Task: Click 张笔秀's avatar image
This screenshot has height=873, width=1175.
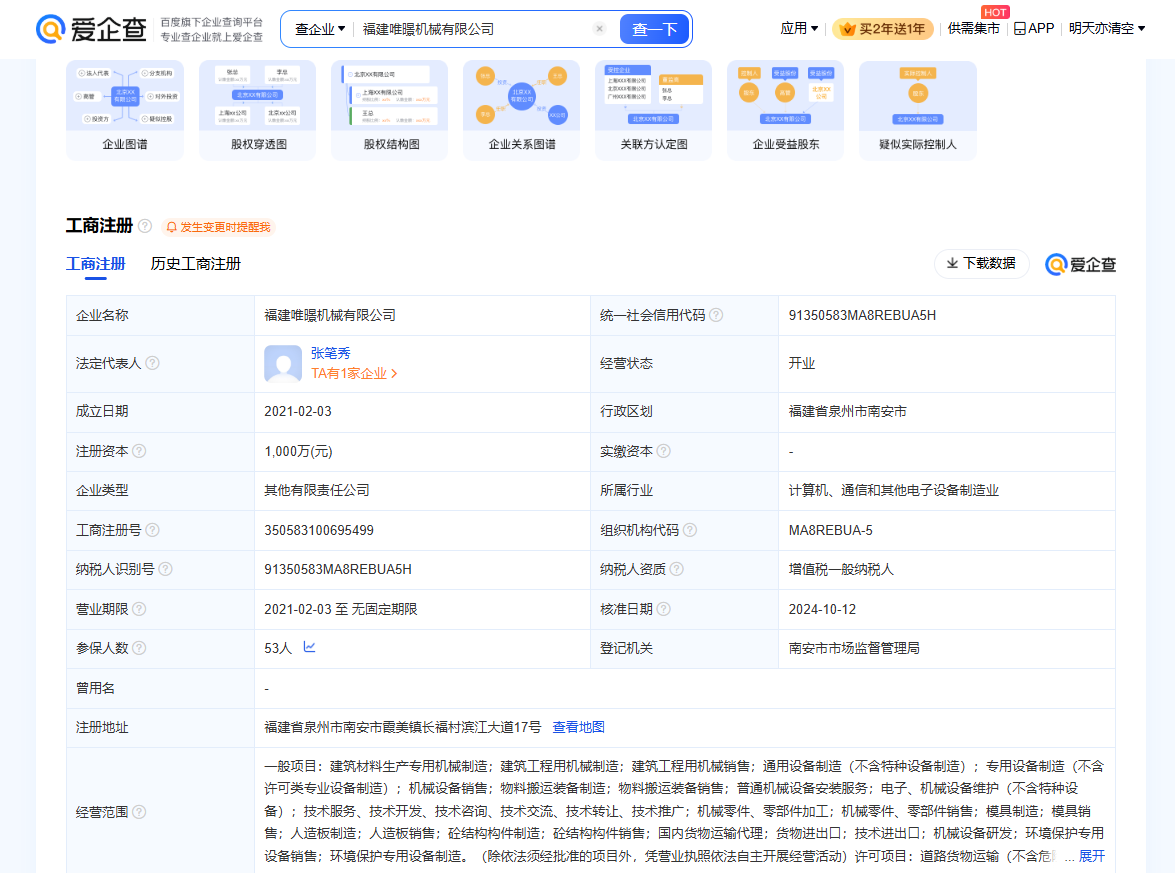Action: pos(283,364)
